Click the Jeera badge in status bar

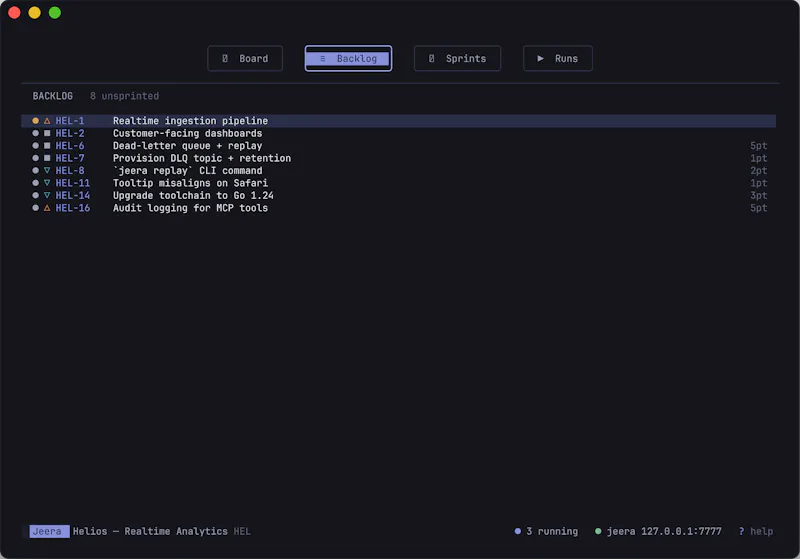pyautogui.click(x=49, y=531)
